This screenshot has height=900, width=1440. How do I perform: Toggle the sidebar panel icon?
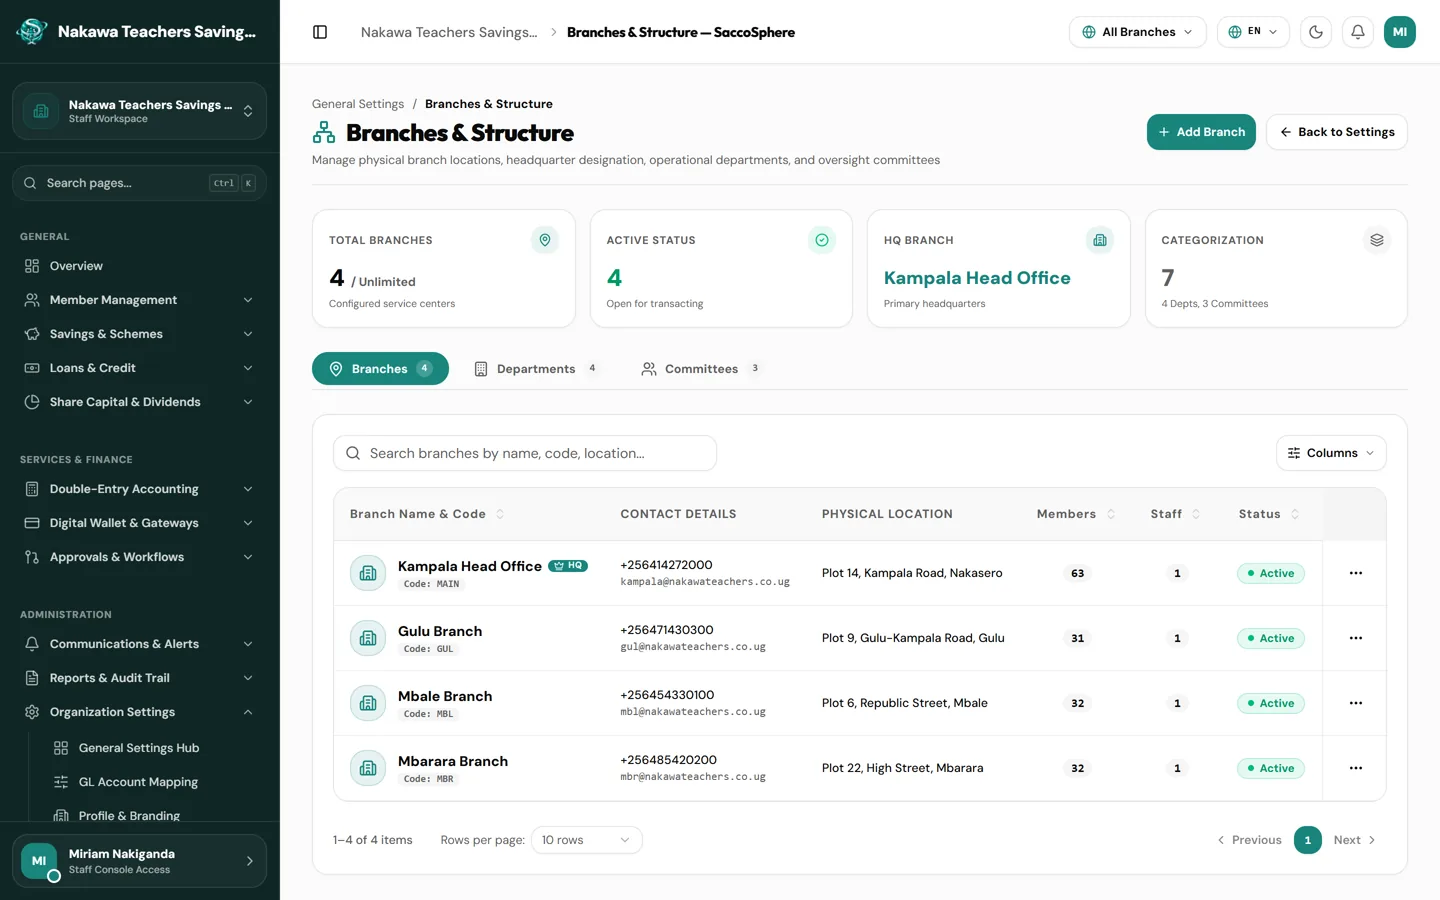(x=320, y=32)
